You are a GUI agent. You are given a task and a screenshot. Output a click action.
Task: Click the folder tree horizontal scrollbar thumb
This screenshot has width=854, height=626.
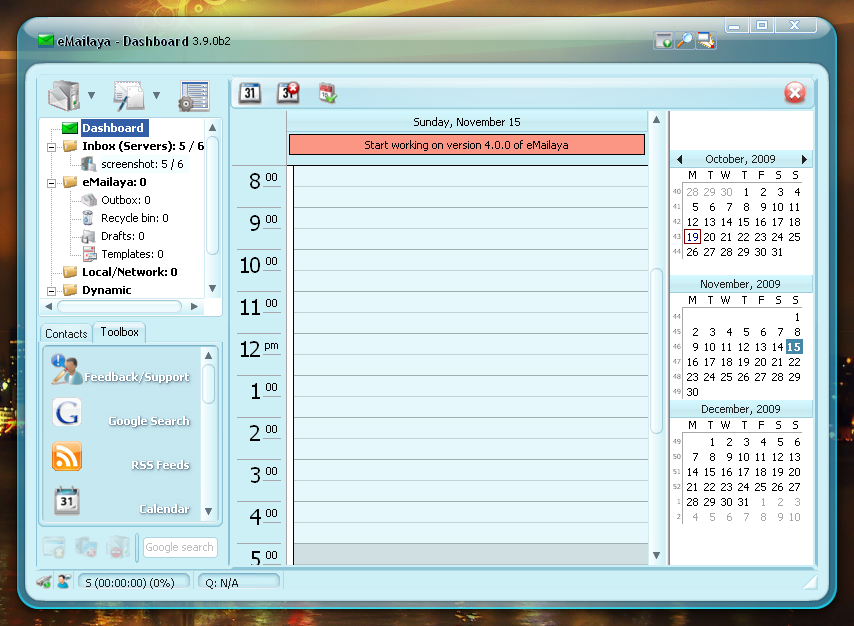point(120,307)
